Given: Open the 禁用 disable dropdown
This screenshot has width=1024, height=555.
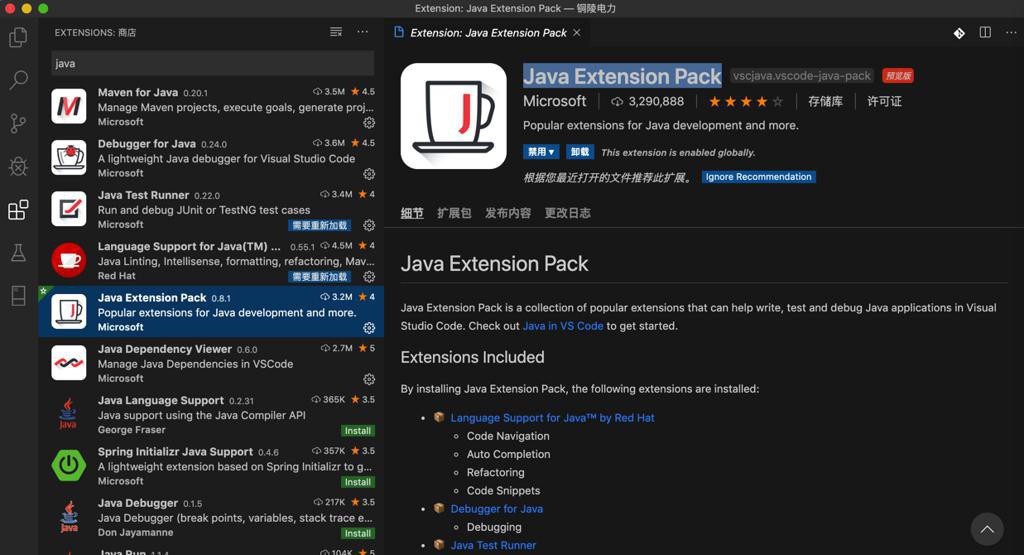Looking at the screenshot, I should (541, 152).
